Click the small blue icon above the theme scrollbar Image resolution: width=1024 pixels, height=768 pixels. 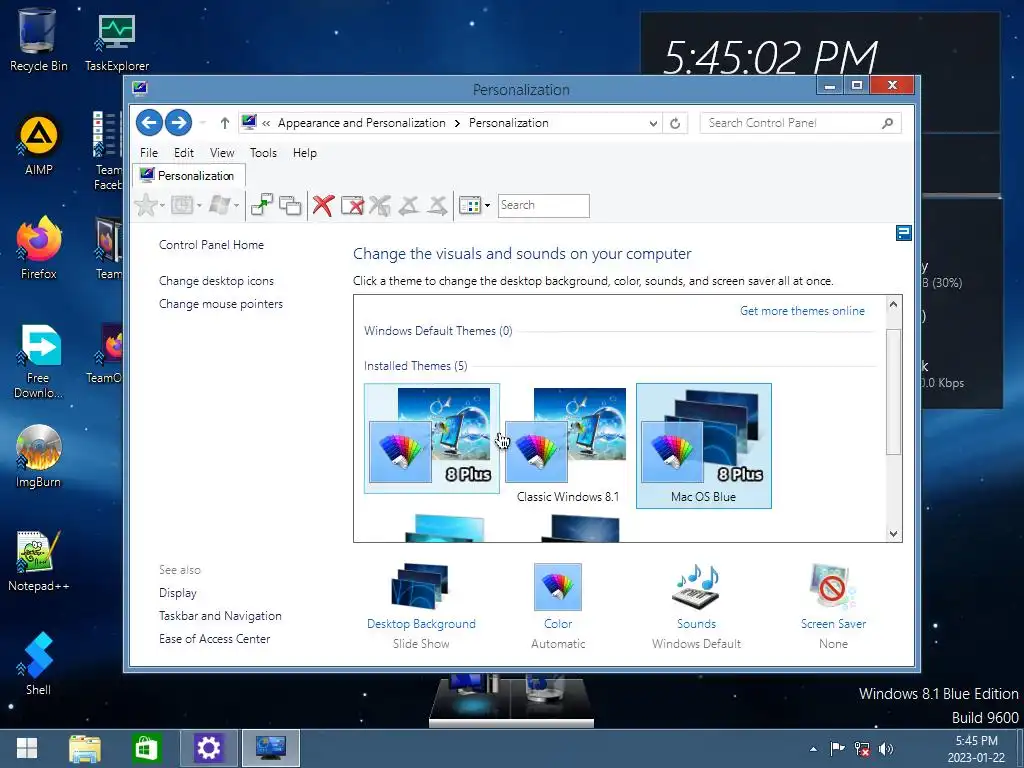click(x=903, y=233)
